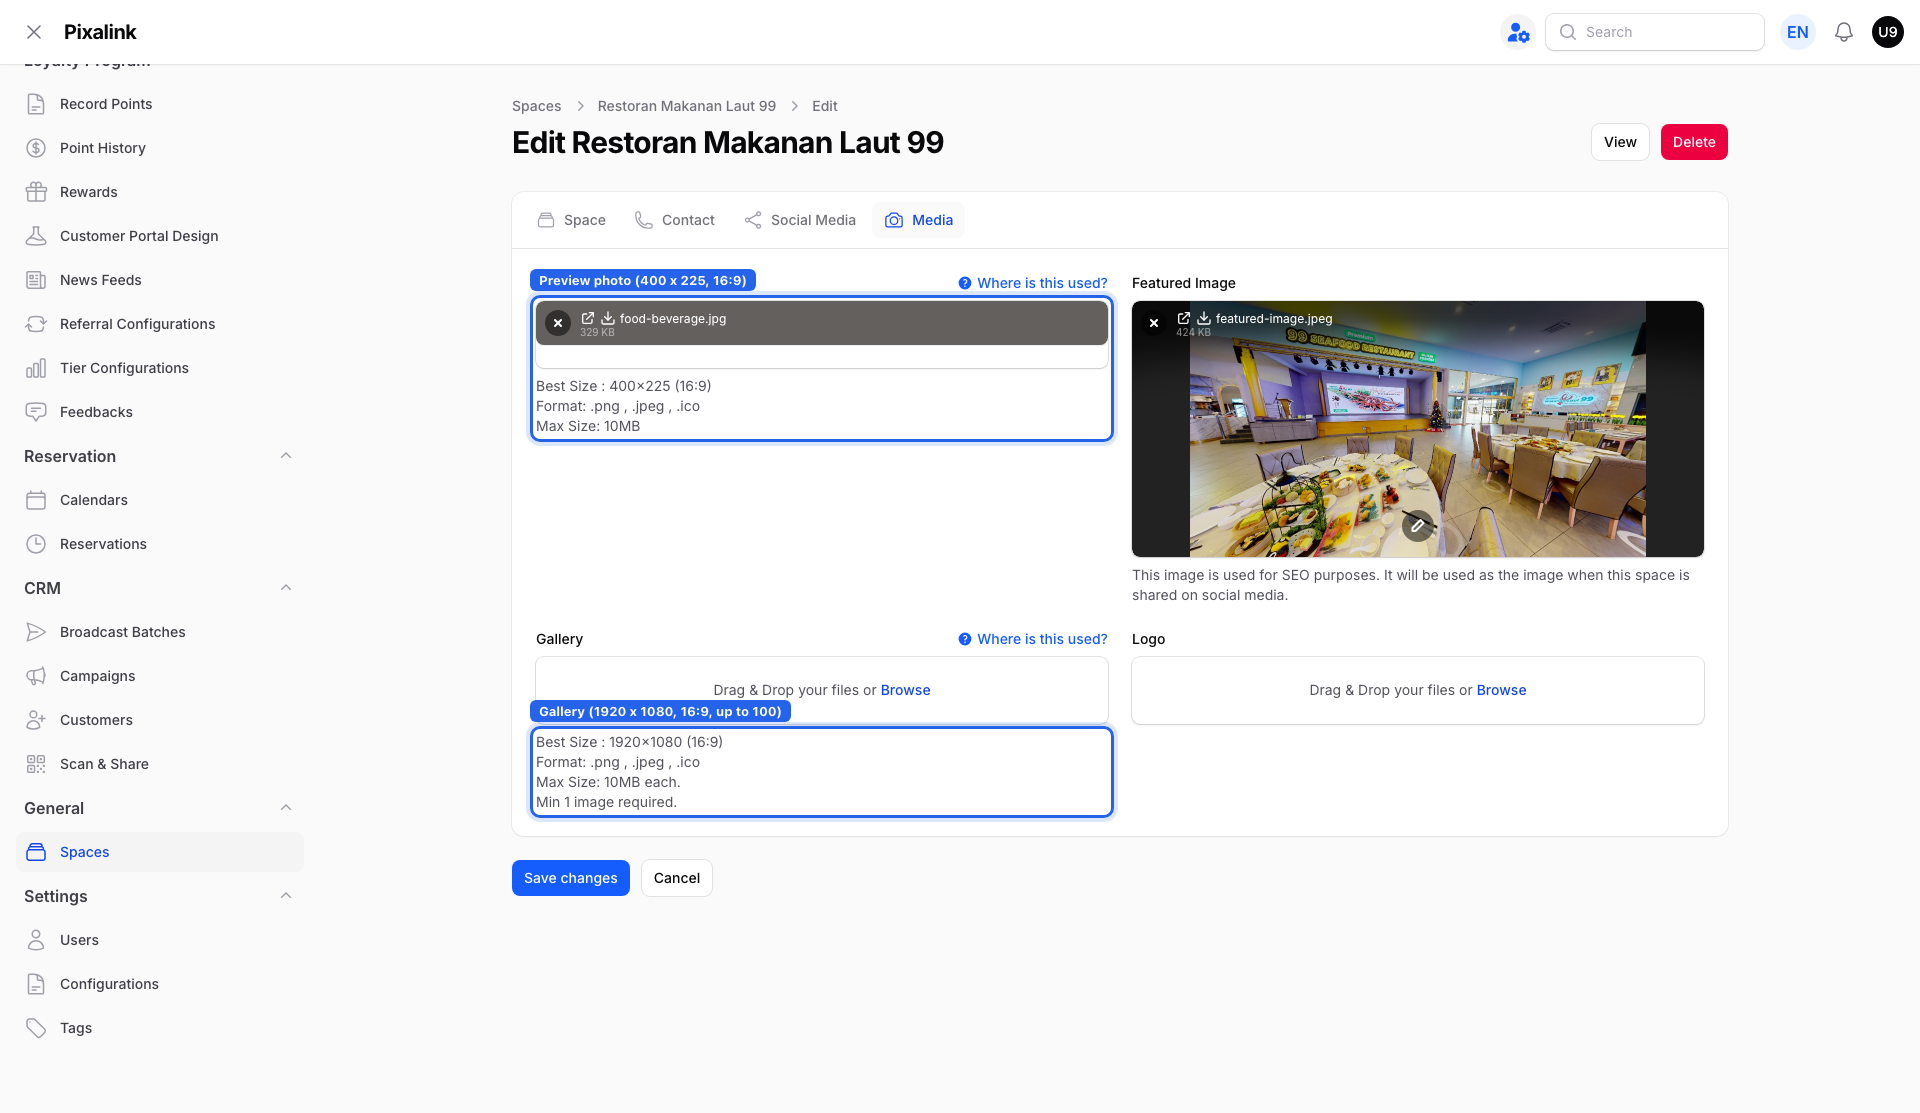Click 'Where is this used?' for Preview photo
Screen dimensions: 1920x1113
click(1033, 283)
